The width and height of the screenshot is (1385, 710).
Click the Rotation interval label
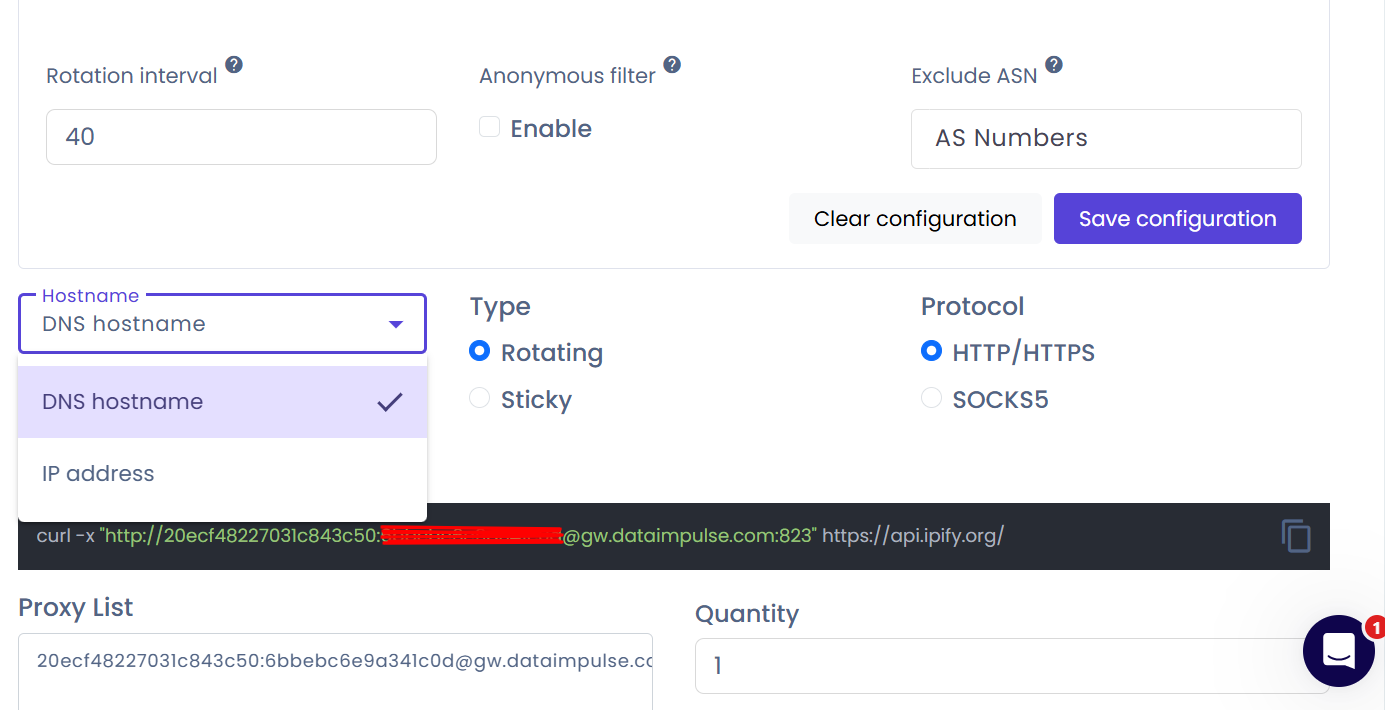[132, 76]
